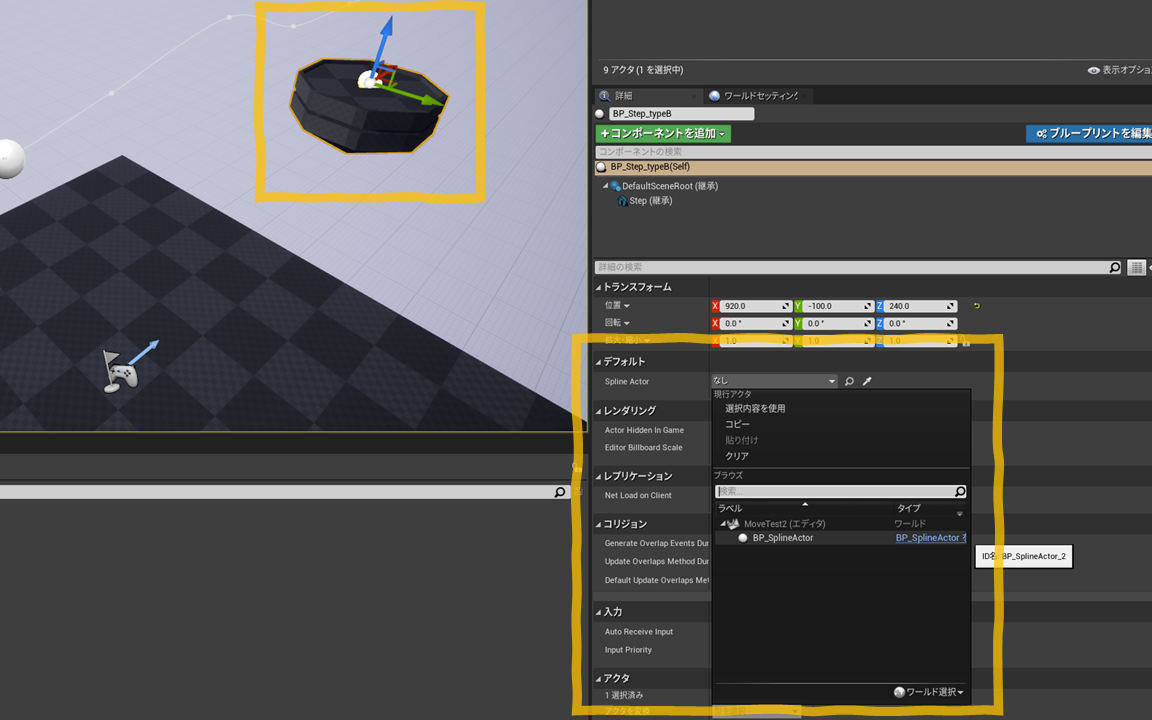Click the white sphere actor in viewport

coord(9,159)
